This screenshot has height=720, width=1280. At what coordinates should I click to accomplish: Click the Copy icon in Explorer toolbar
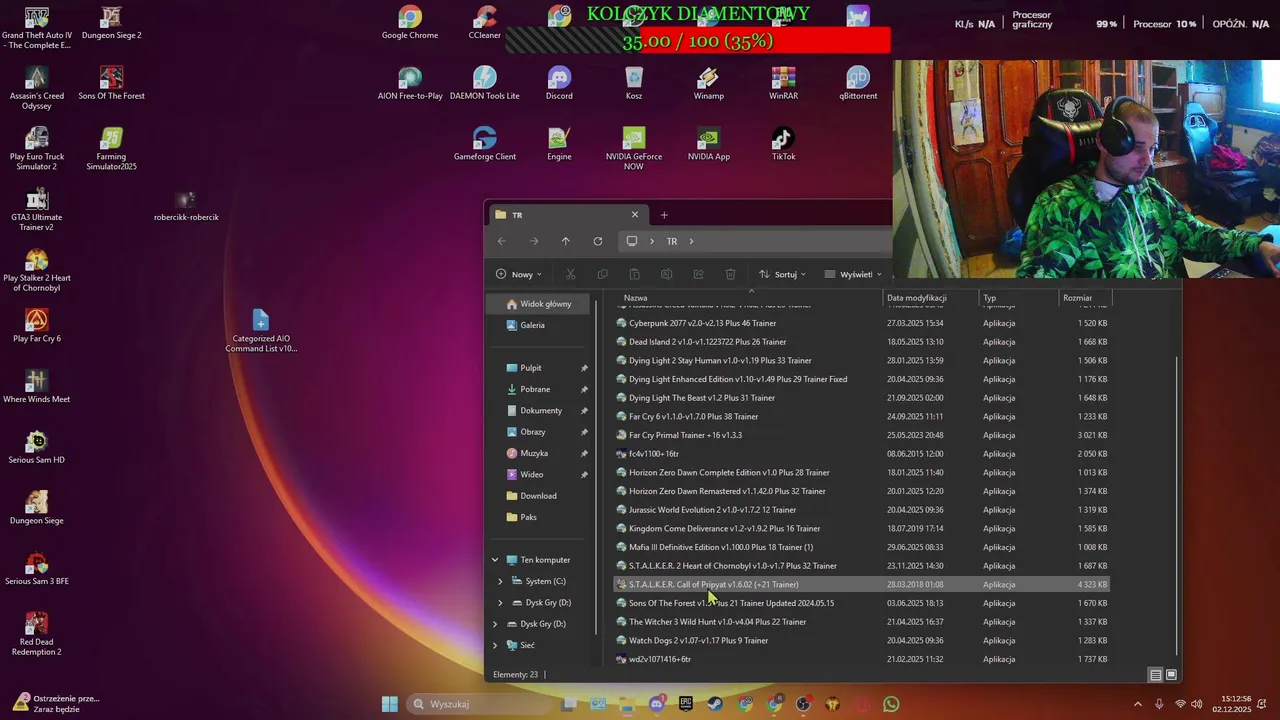click(x=602, y=274)
